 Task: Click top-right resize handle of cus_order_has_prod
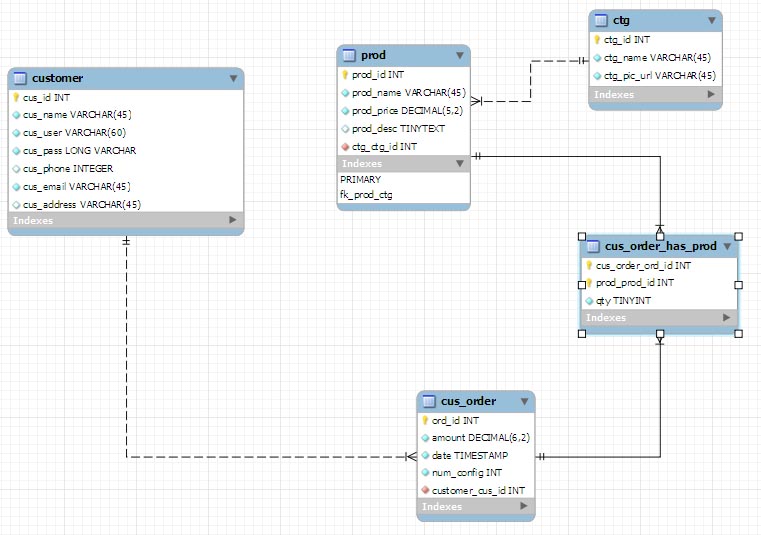pyautogui.click(x=739, y=236)
